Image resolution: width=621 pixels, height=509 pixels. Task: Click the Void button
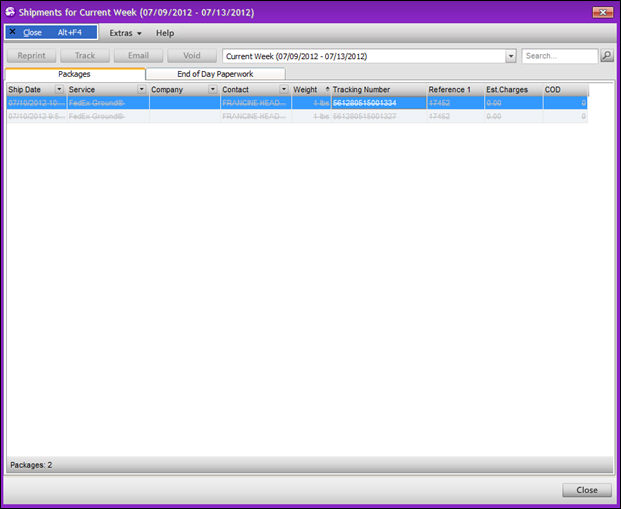pyautogui.click(x=192, y=56)
